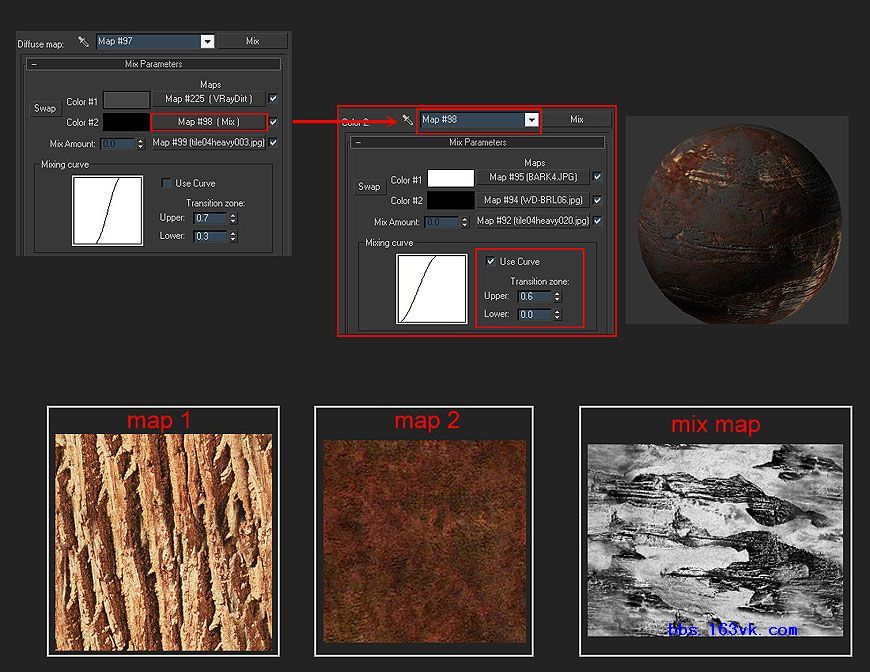Collapse the right Mix Parameters rollout
Screen dimensions: 870x672
coord(358,143)
